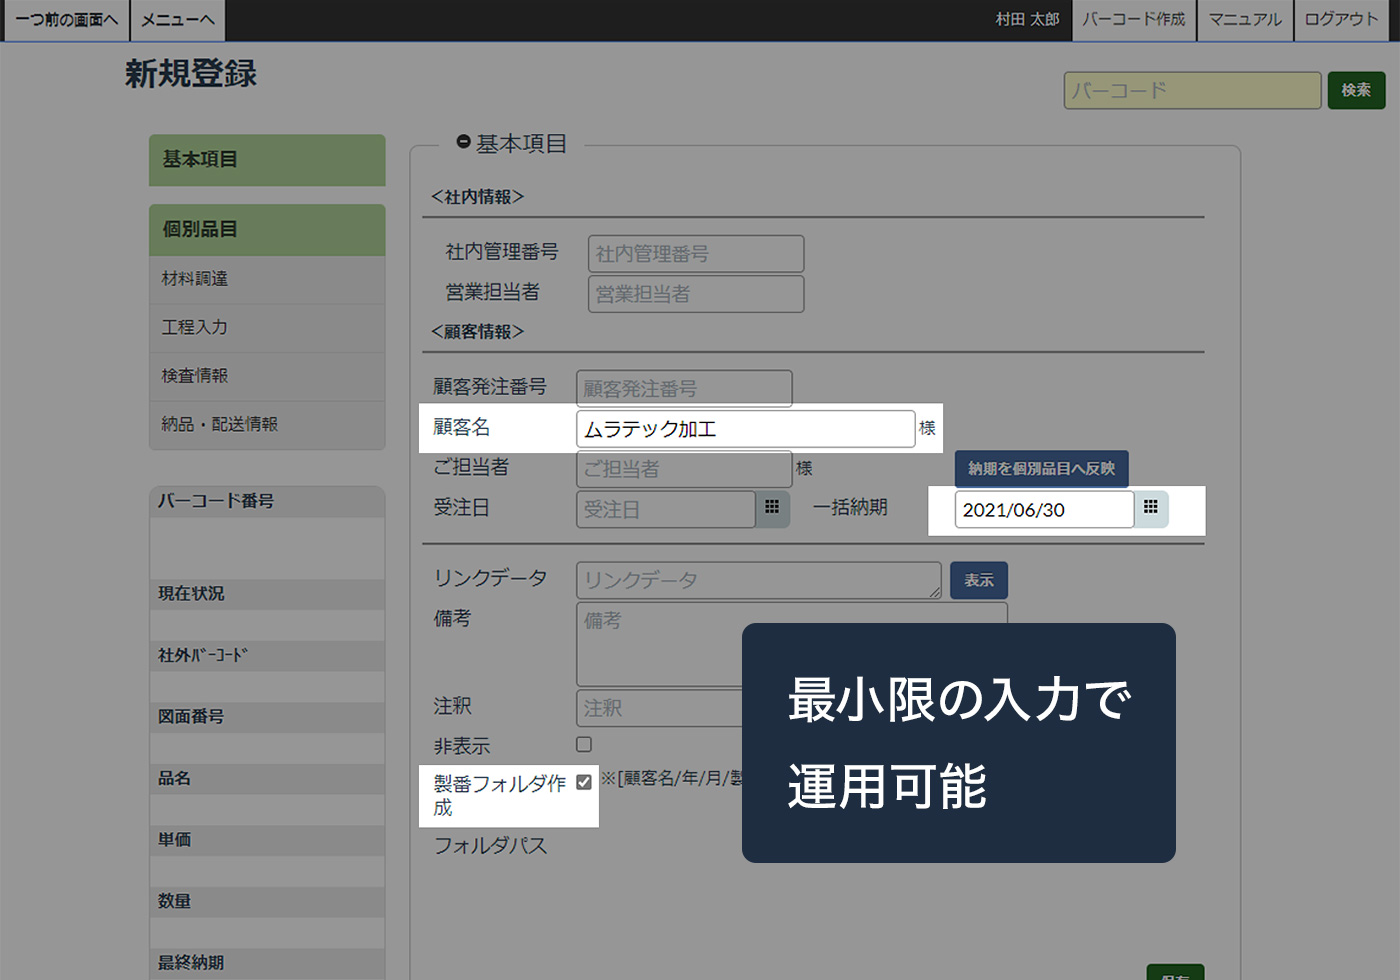
Task: Collapse the 基本項目 section header
Action: (464, 143)
